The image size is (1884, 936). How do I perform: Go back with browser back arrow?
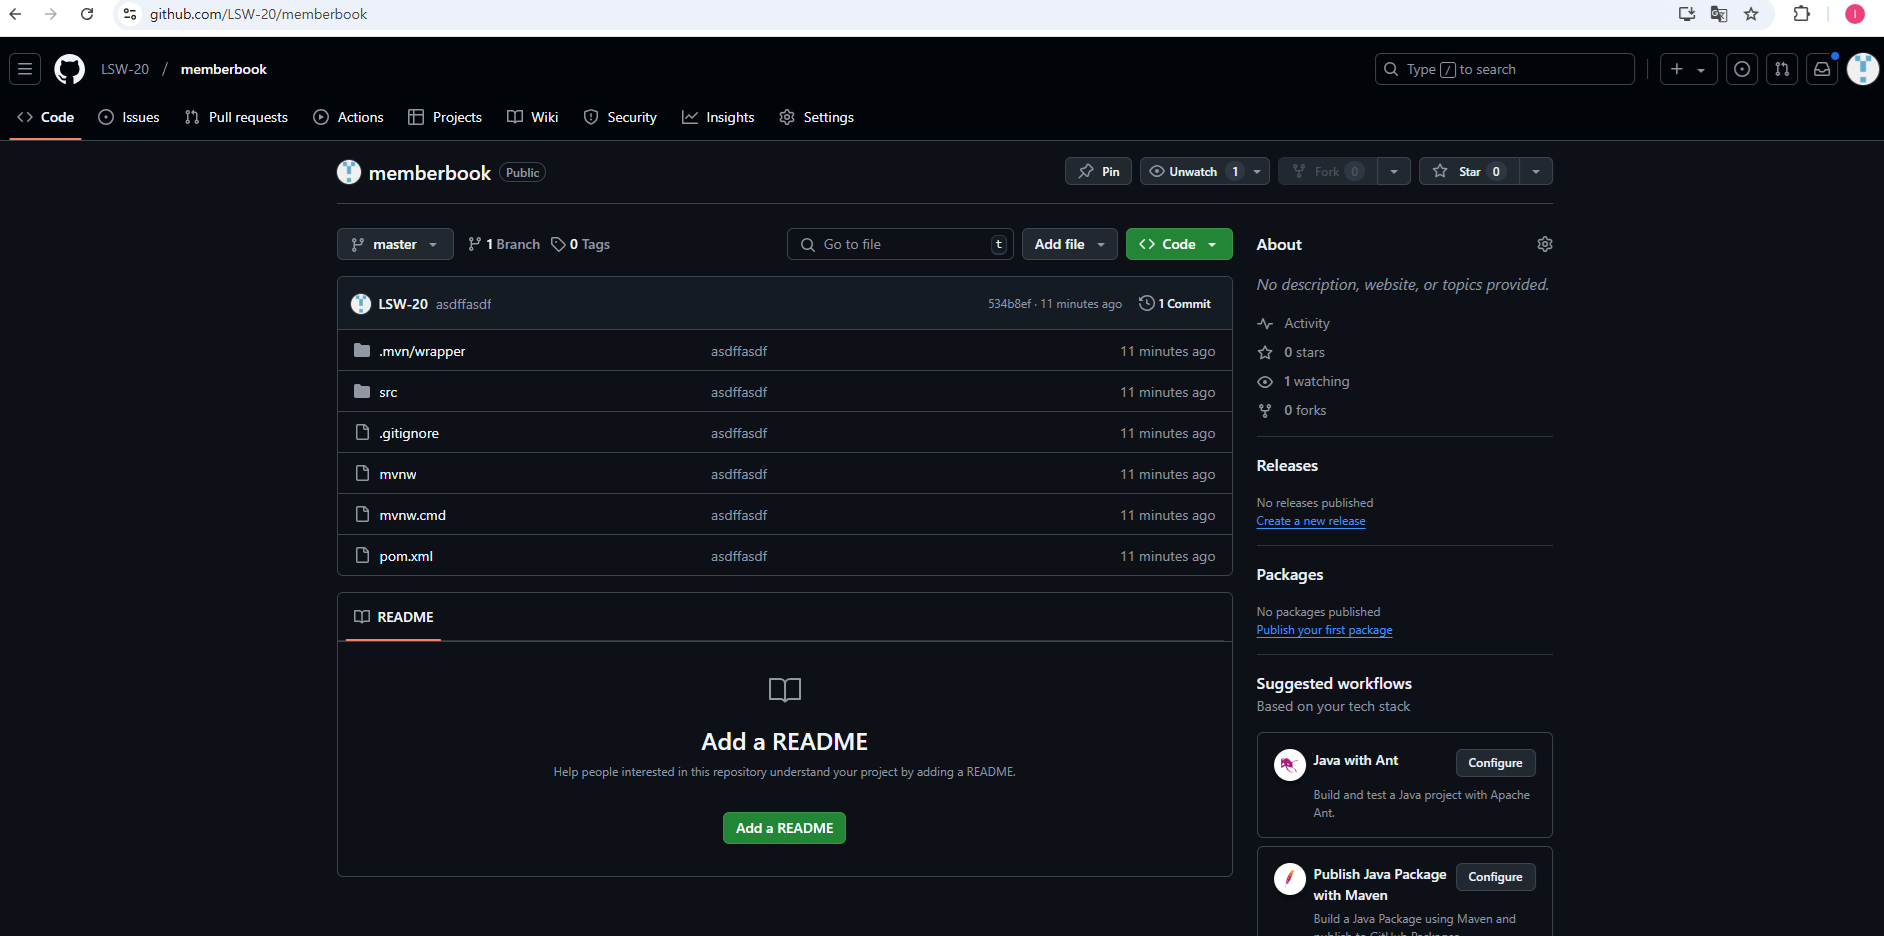coord(15,14)
